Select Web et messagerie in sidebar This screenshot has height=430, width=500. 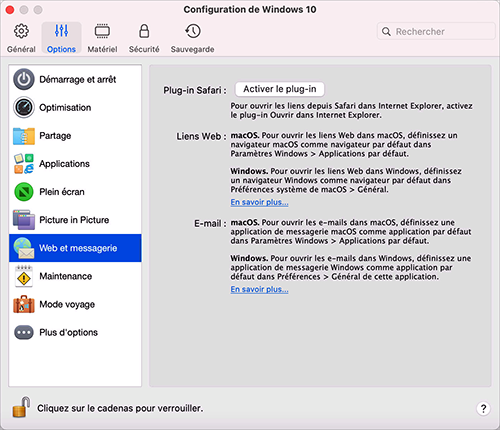(75, 248)
